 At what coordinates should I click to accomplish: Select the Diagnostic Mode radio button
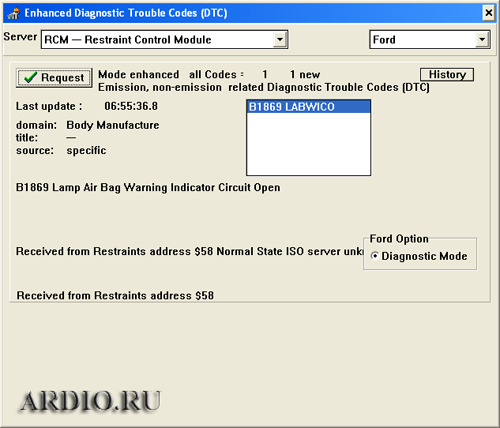click(375, 256)
